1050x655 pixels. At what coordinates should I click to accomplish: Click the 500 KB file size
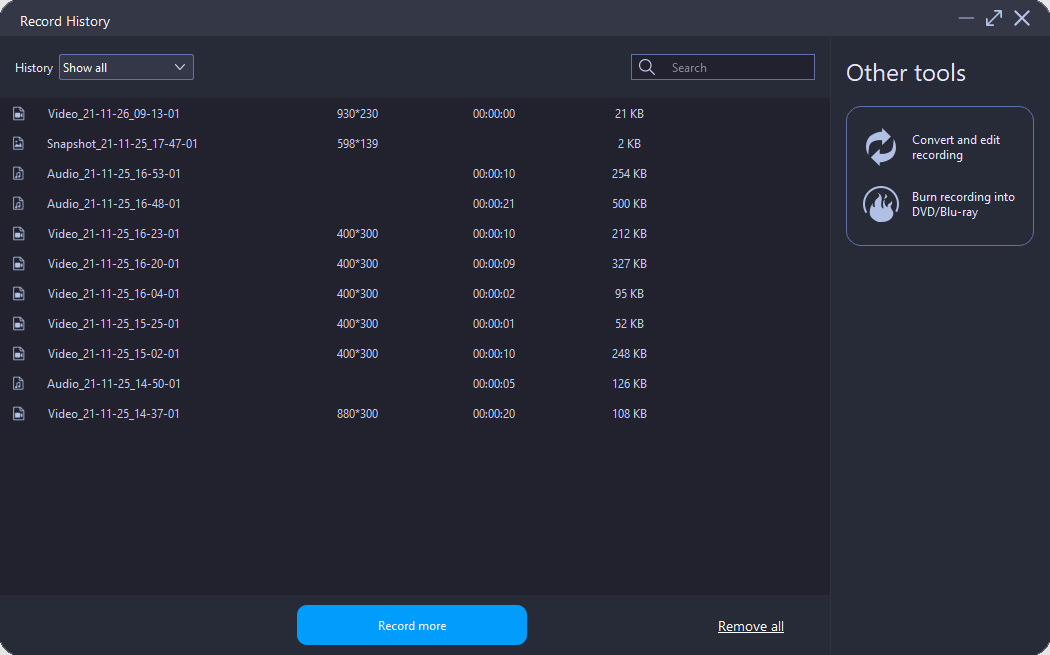click(629, 204)
